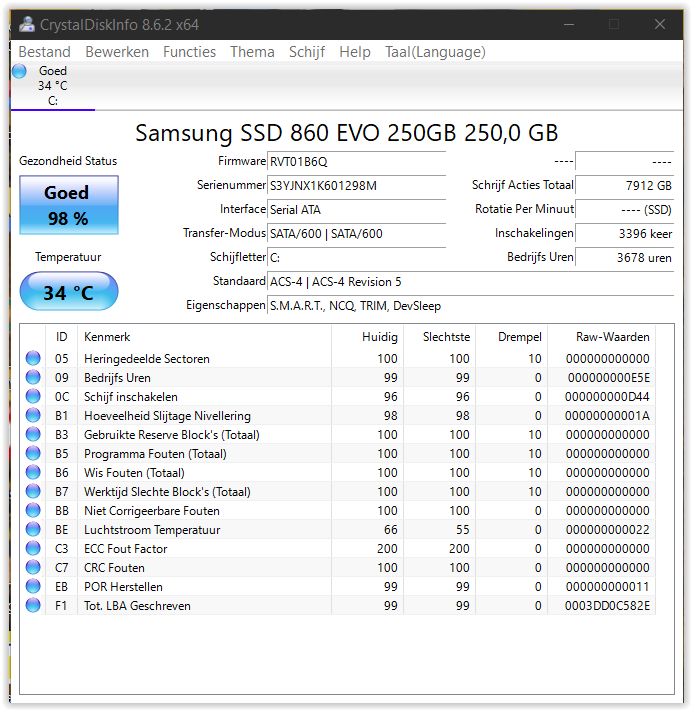The image size is (692, 711).
Task: Select raw value 0003DD0C582E
Action: (x=607, y=606)
